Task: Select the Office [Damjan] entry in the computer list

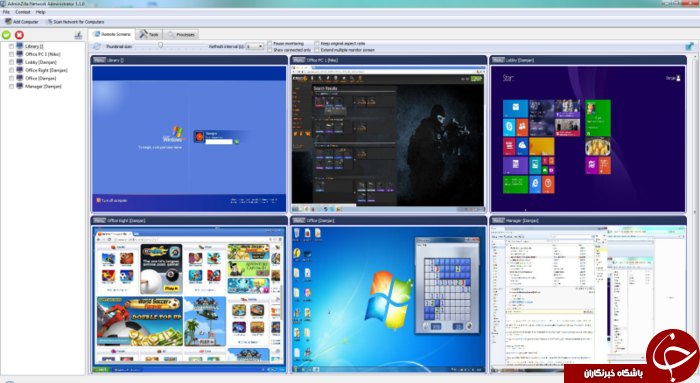Action: [x=40, y=79]
